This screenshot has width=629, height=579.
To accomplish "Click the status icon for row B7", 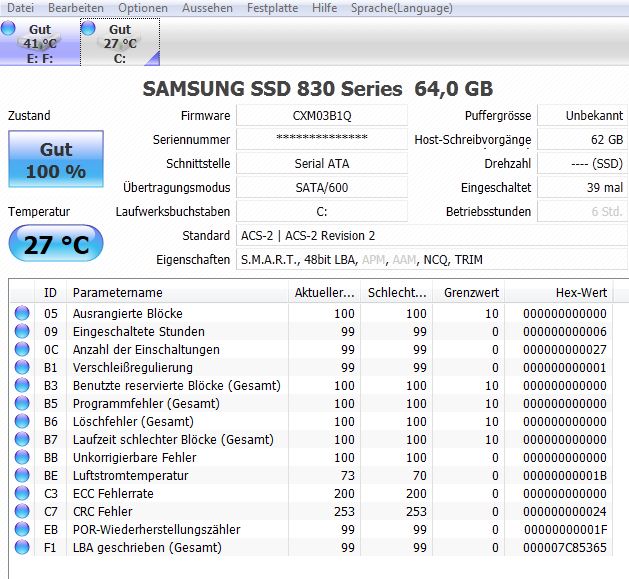I will click(x=22, y=439).
